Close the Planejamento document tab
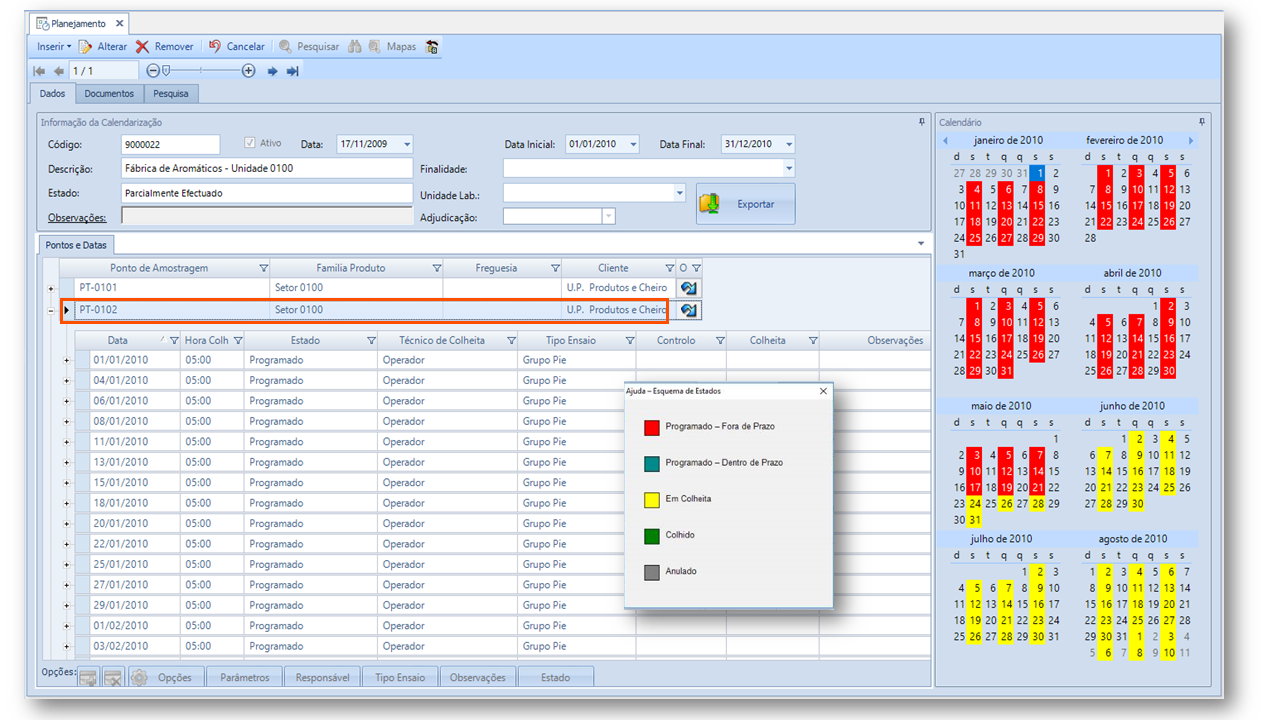 (119, 23)
